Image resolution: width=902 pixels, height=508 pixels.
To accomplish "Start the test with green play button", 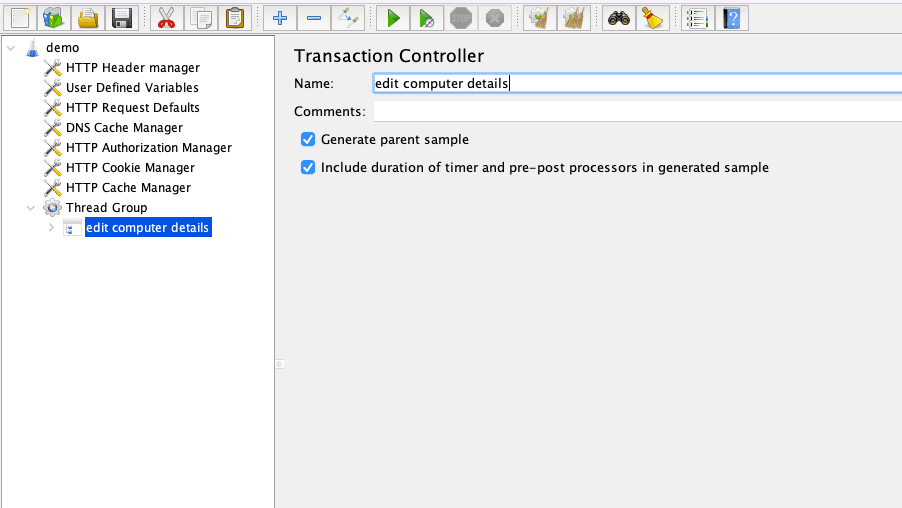I will pos(393,18).
